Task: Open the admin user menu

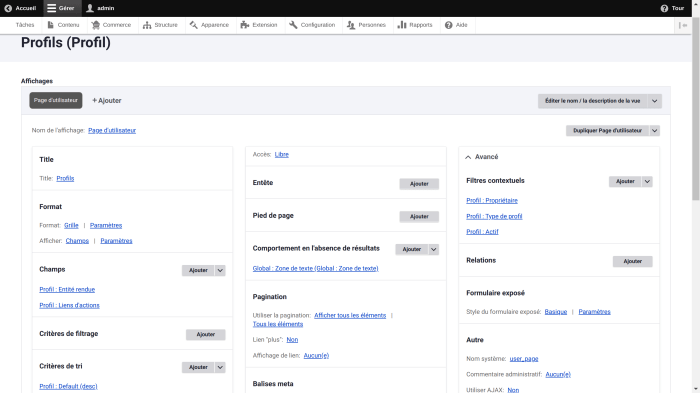Action: [100, 8]
